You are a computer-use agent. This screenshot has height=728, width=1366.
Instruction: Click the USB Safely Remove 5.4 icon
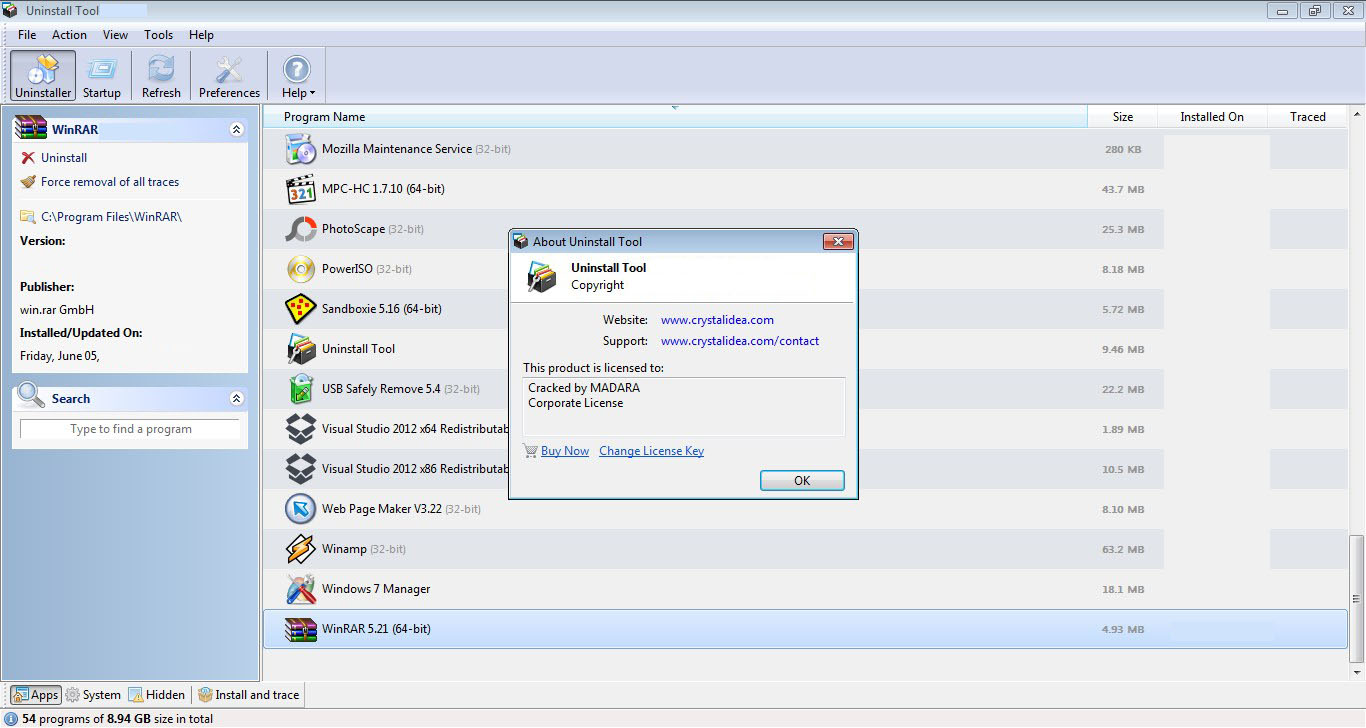301,389
